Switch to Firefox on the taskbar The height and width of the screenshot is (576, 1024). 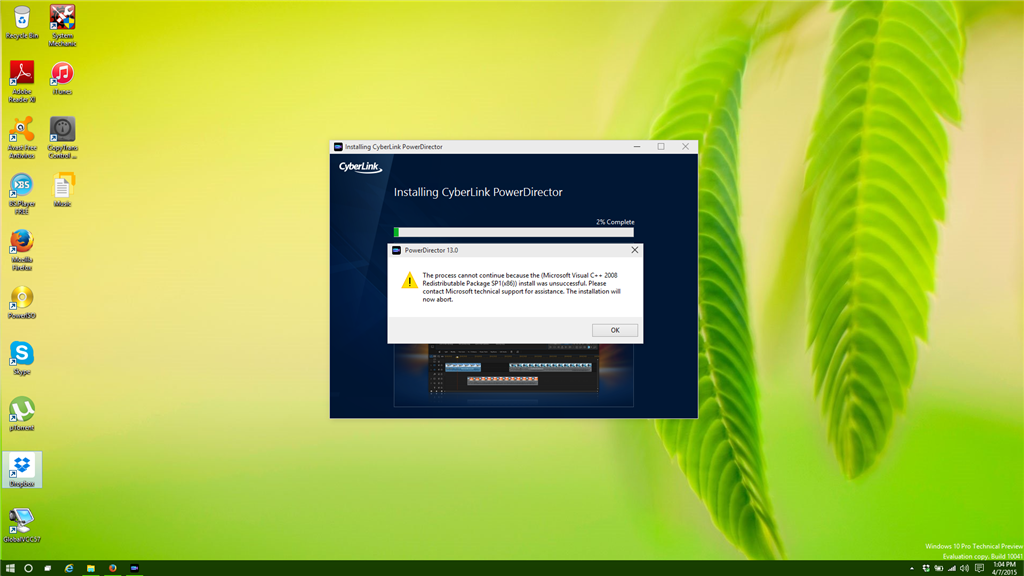(112, 568)
